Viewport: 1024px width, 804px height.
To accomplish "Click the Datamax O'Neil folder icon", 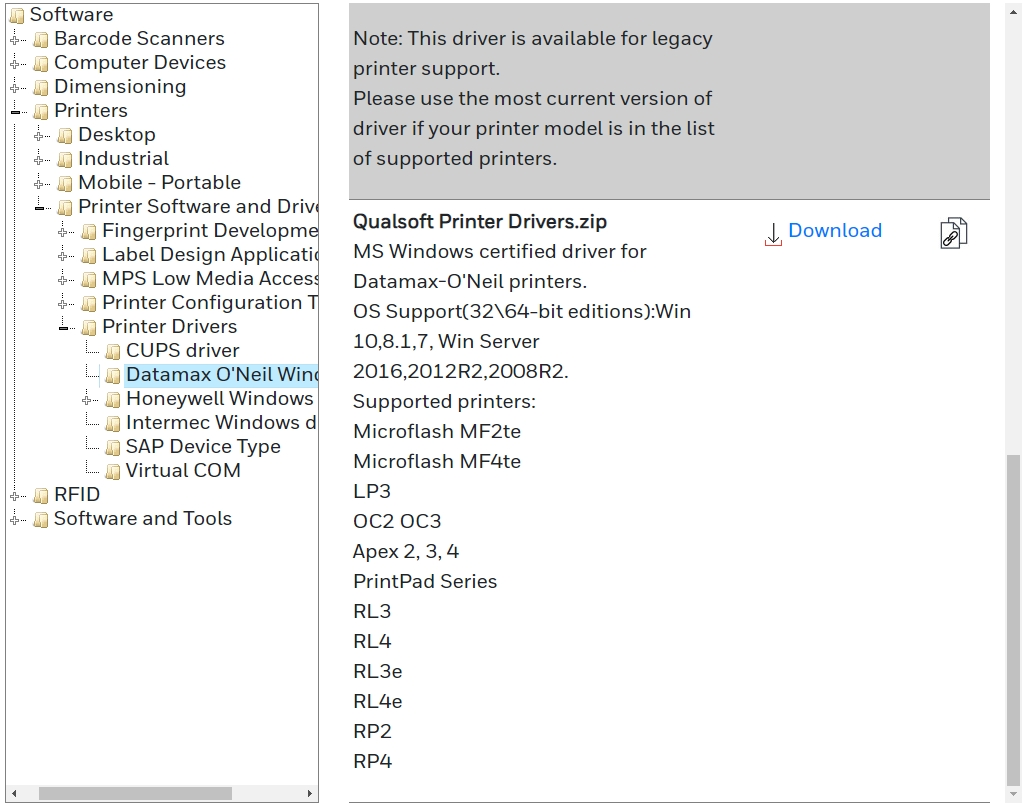I will (114, 376).
